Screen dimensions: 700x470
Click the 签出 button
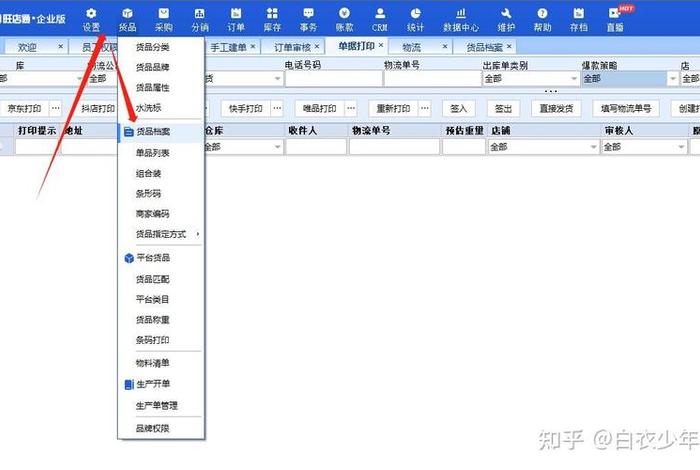tap(503, 108)
